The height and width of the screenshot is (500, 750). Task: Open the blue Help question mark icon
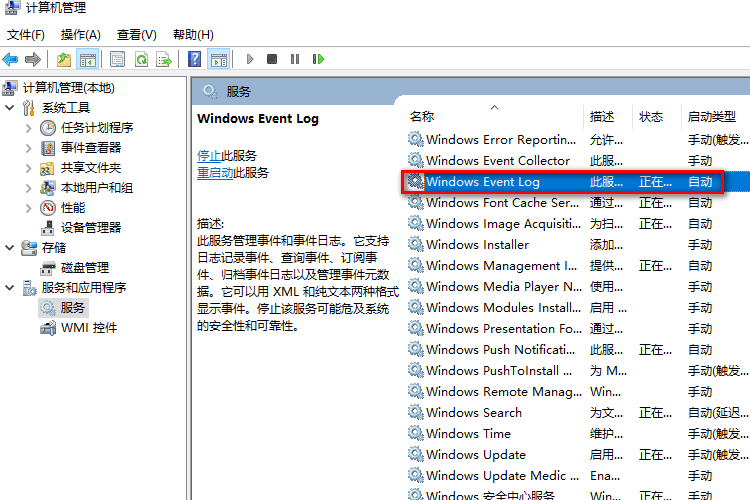tap(195, 59)
